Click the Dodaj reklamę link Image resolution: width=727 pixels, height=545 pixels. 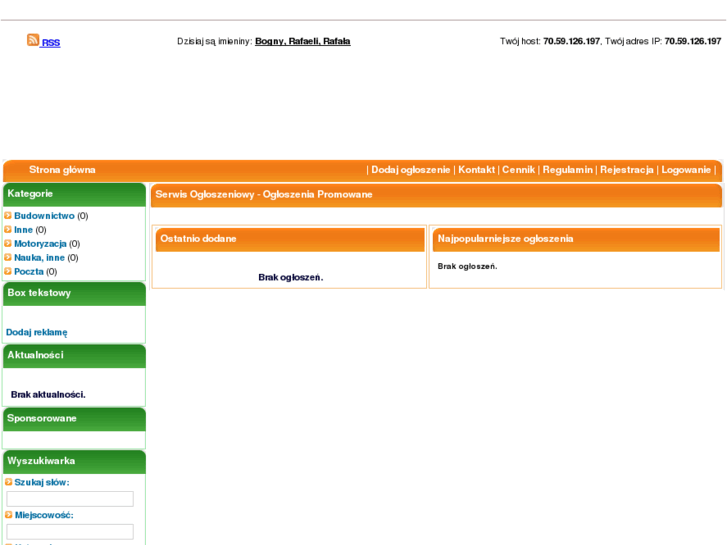(37, 332)
